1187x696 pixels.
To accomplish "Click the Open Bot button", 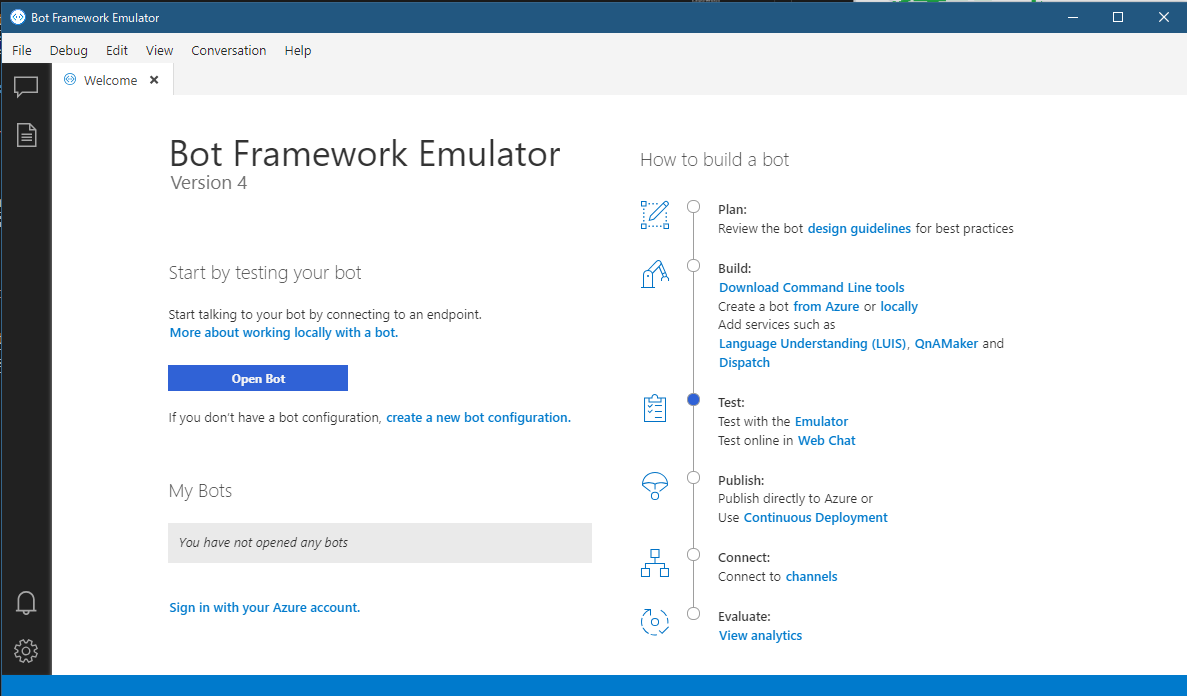I will (x=258, y=379).
